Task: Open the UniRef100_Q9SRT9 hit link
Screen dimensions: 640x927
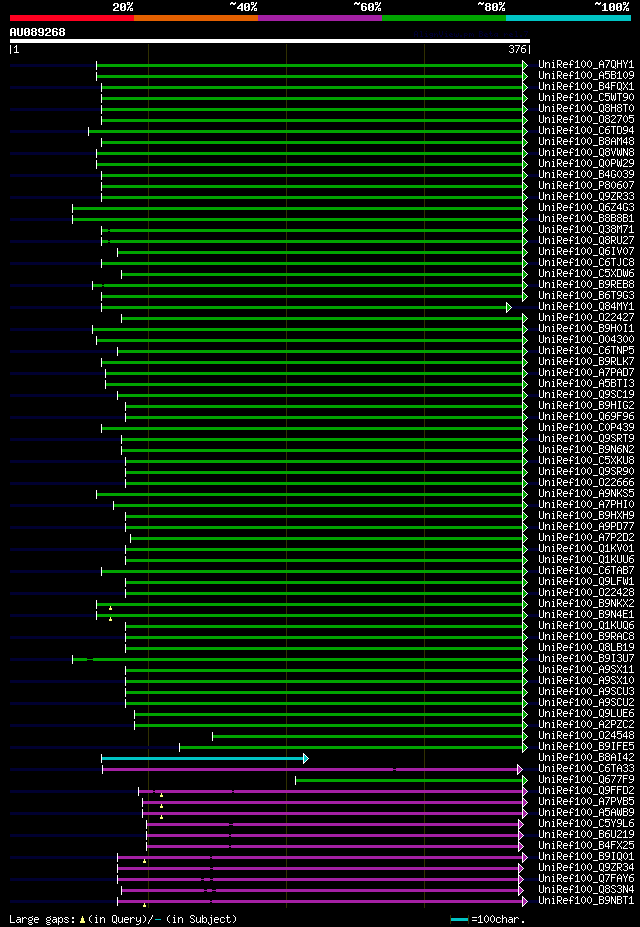Action: pos(586,439)
